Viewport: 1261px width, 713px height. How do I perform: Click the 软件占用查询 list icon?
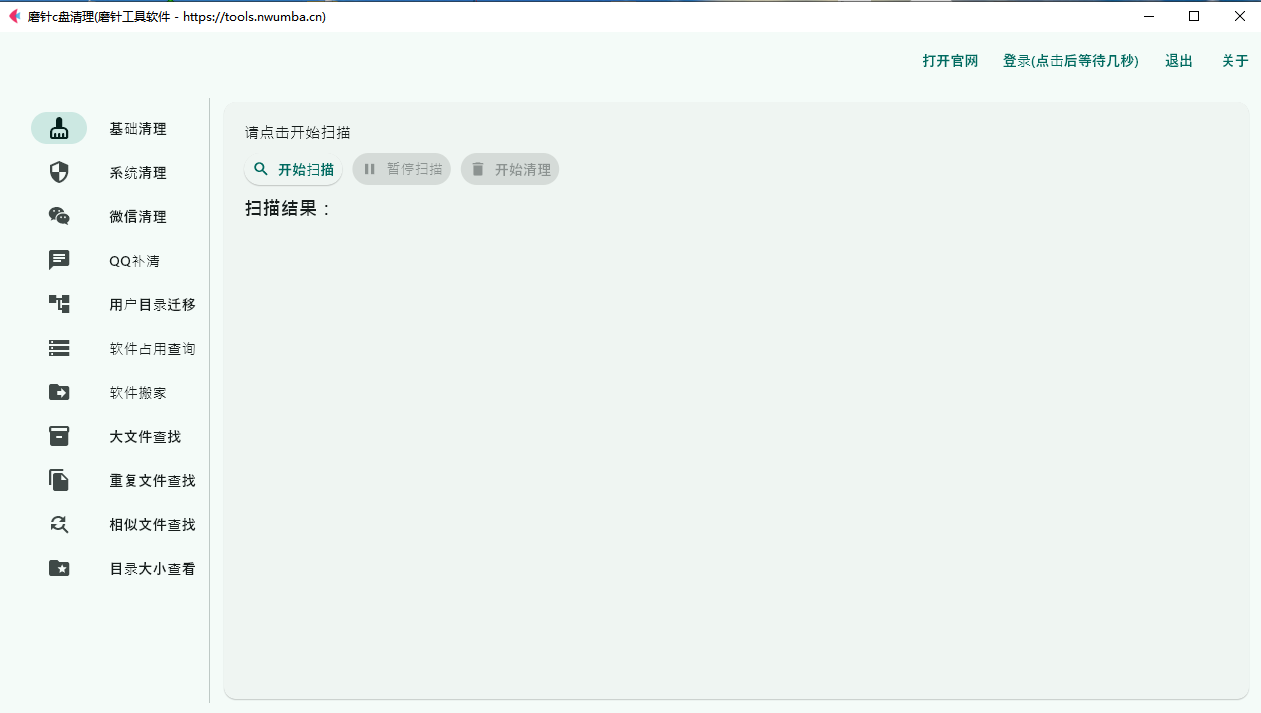[58, 348]
